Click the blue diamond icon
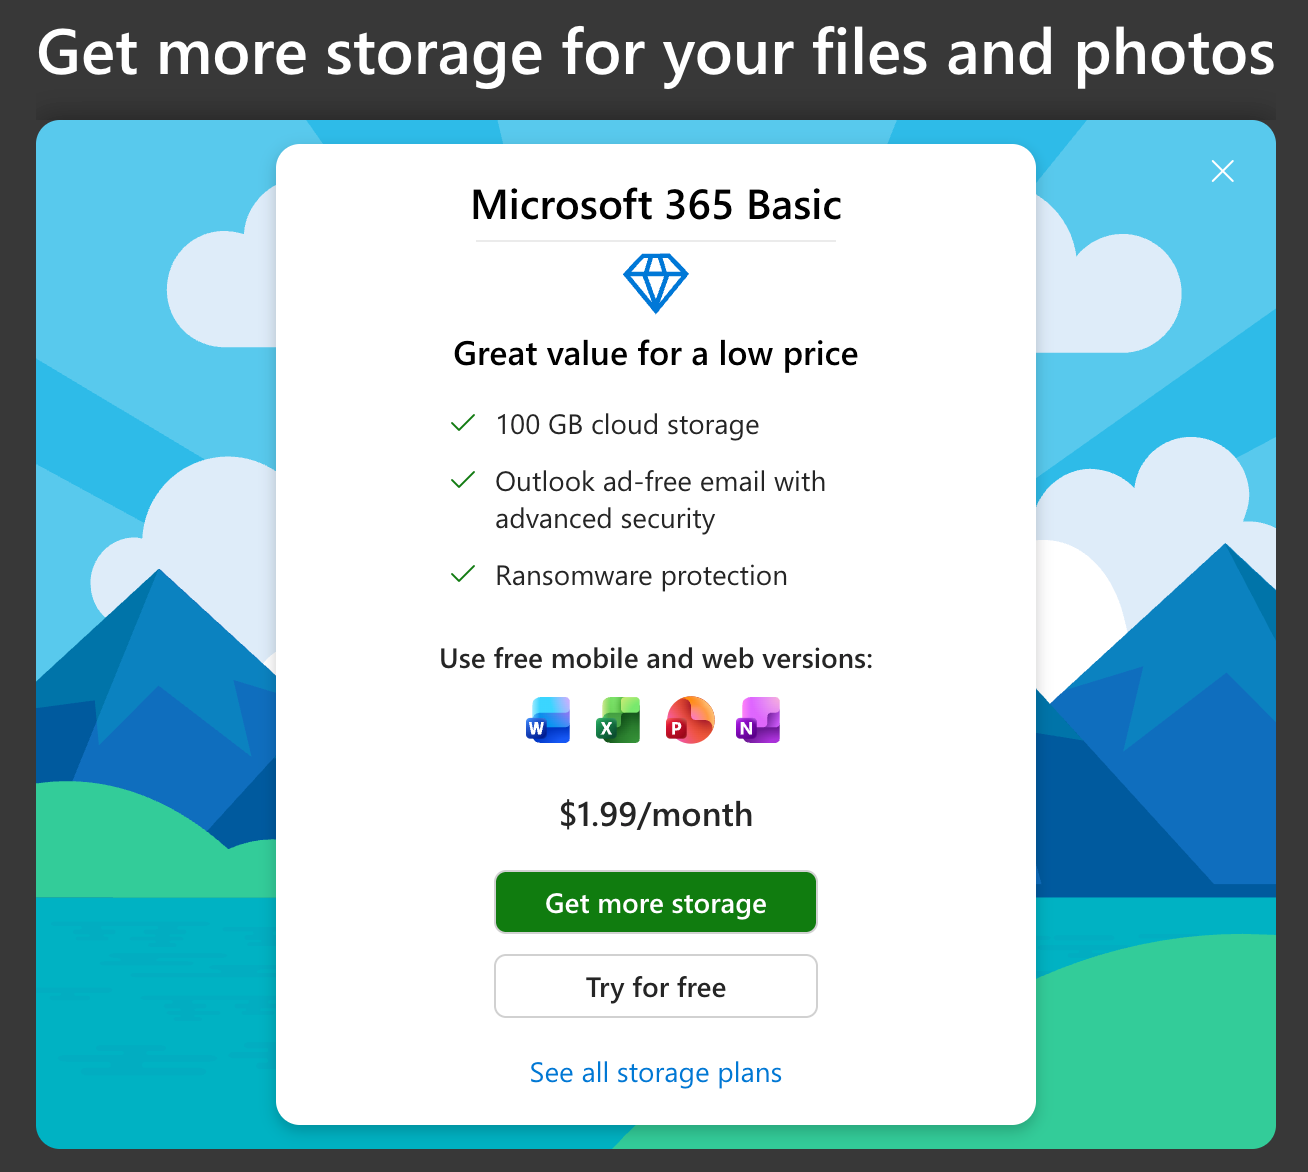This screenshot has width=1308, height=1172. (656, 283)
